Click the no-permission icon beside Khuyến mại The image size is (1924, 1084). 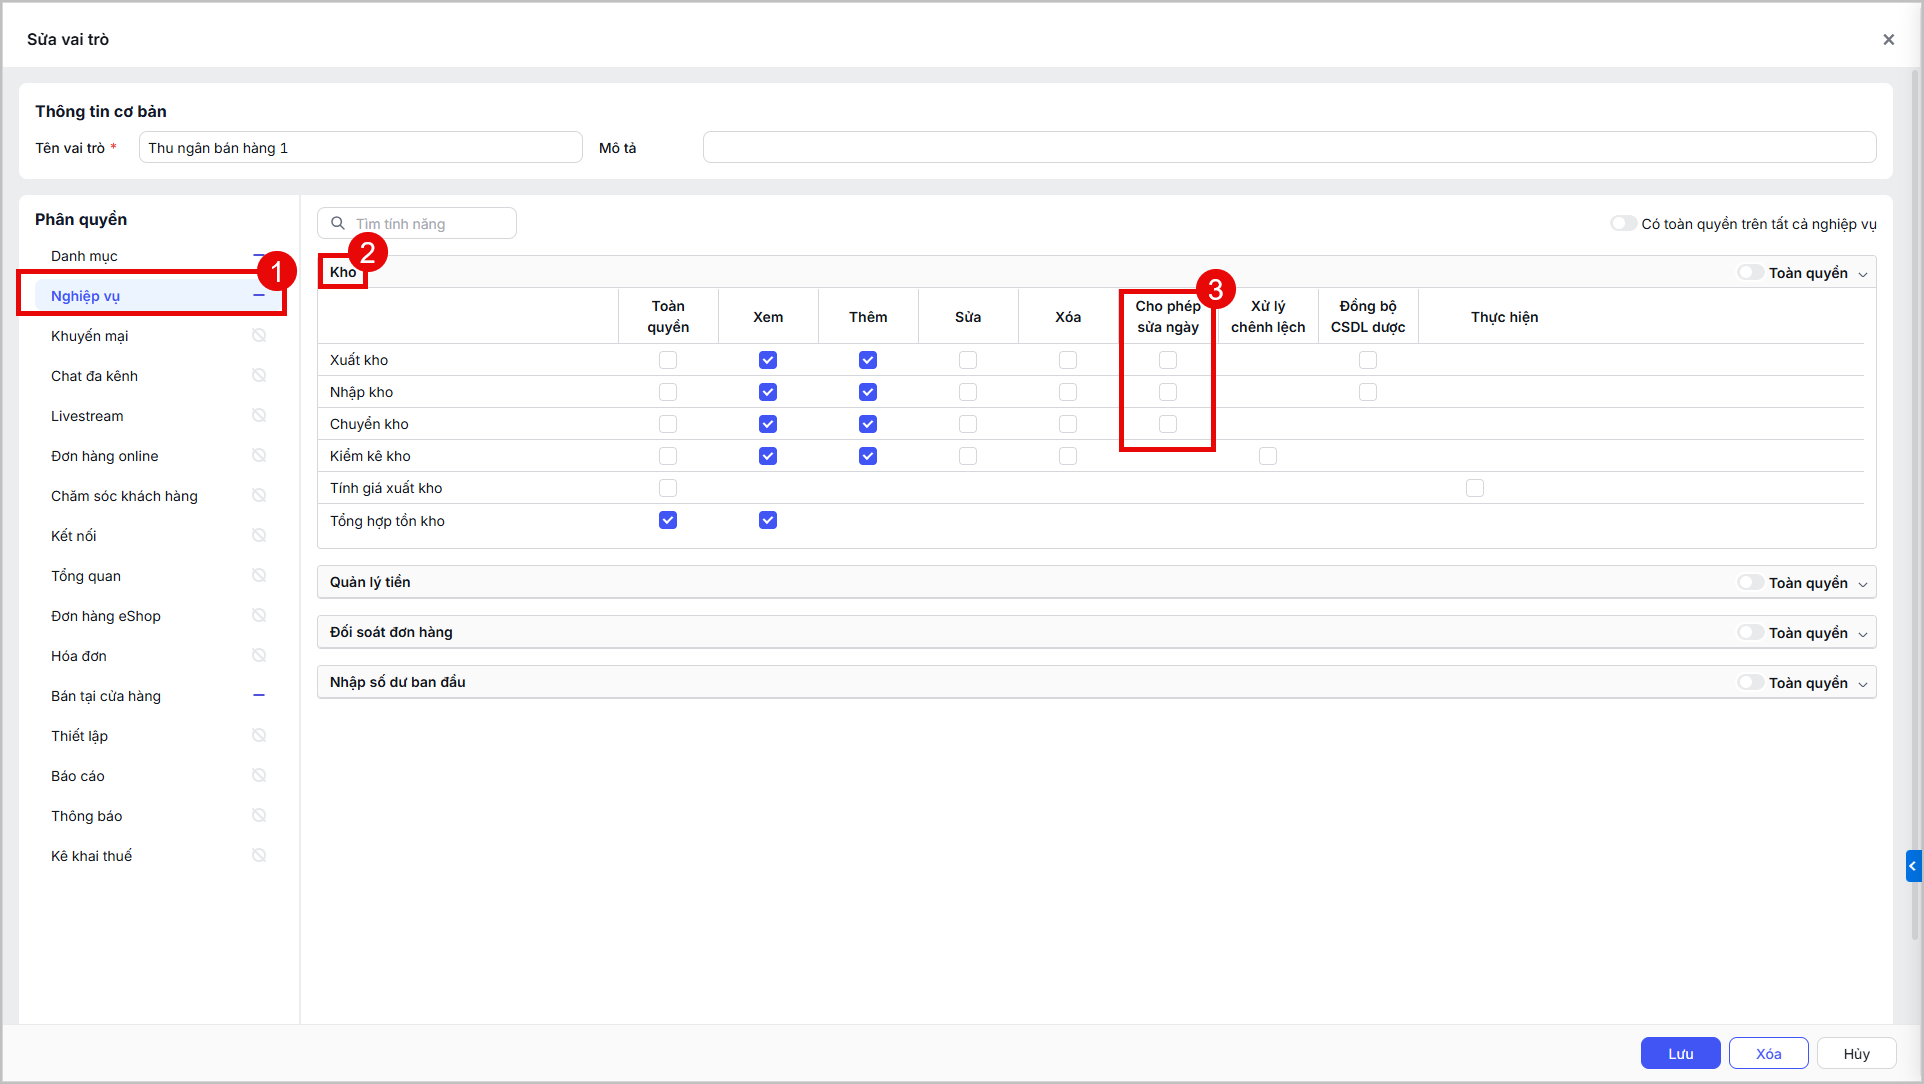tap(259, 336)
